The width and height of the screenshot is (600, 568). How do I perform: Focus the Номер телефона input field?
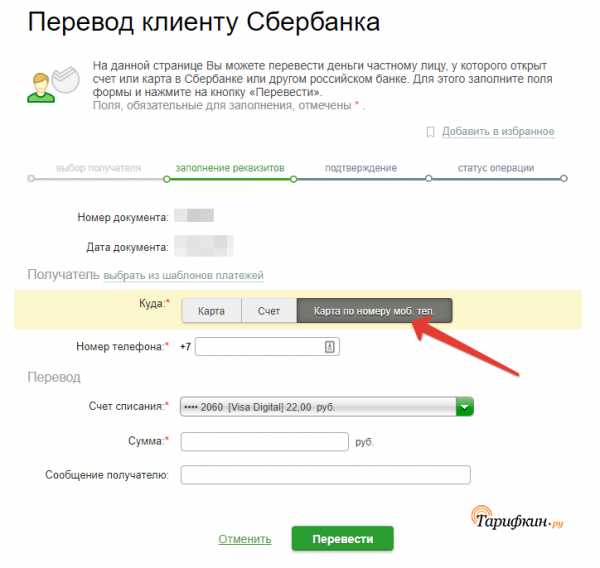(x=267, y=347)
